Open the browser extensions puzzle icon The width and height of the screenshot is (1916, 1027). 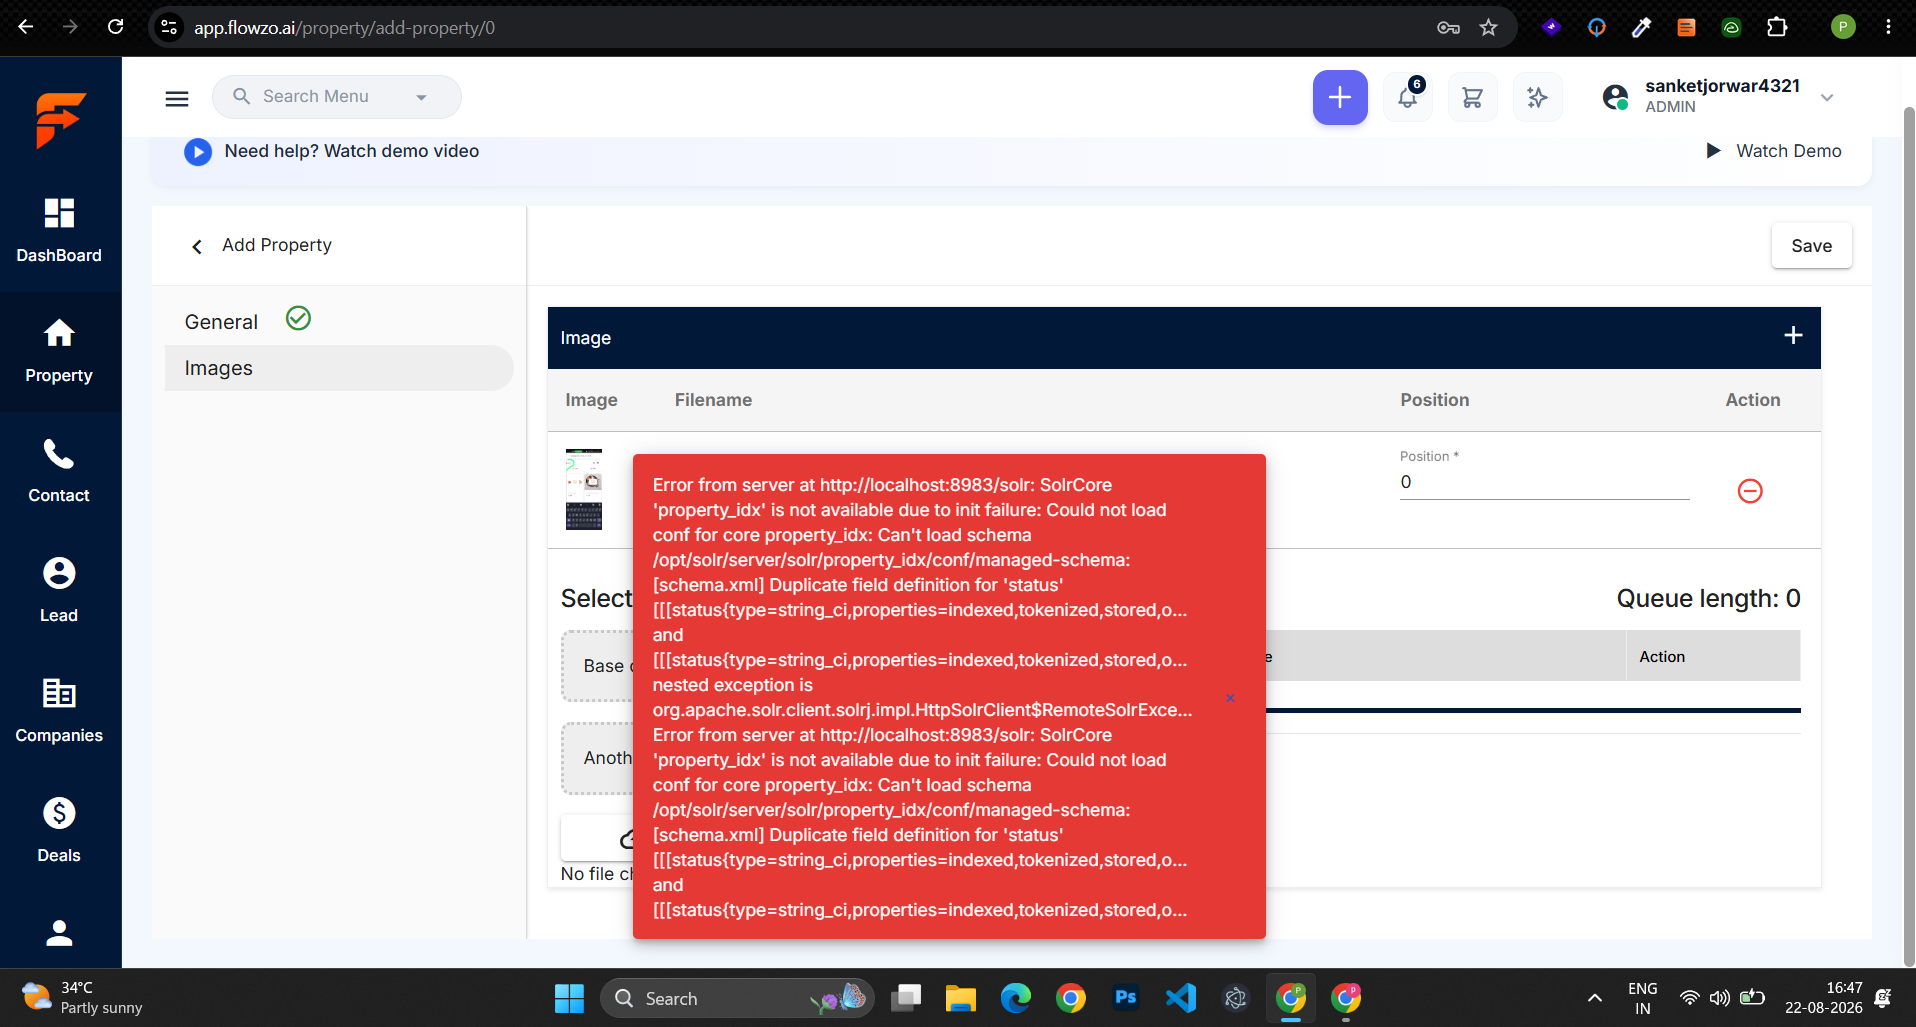click(1777, 28)
